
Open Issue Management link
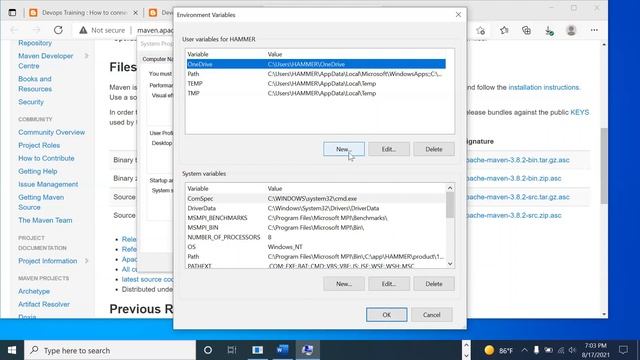point(48,184)
